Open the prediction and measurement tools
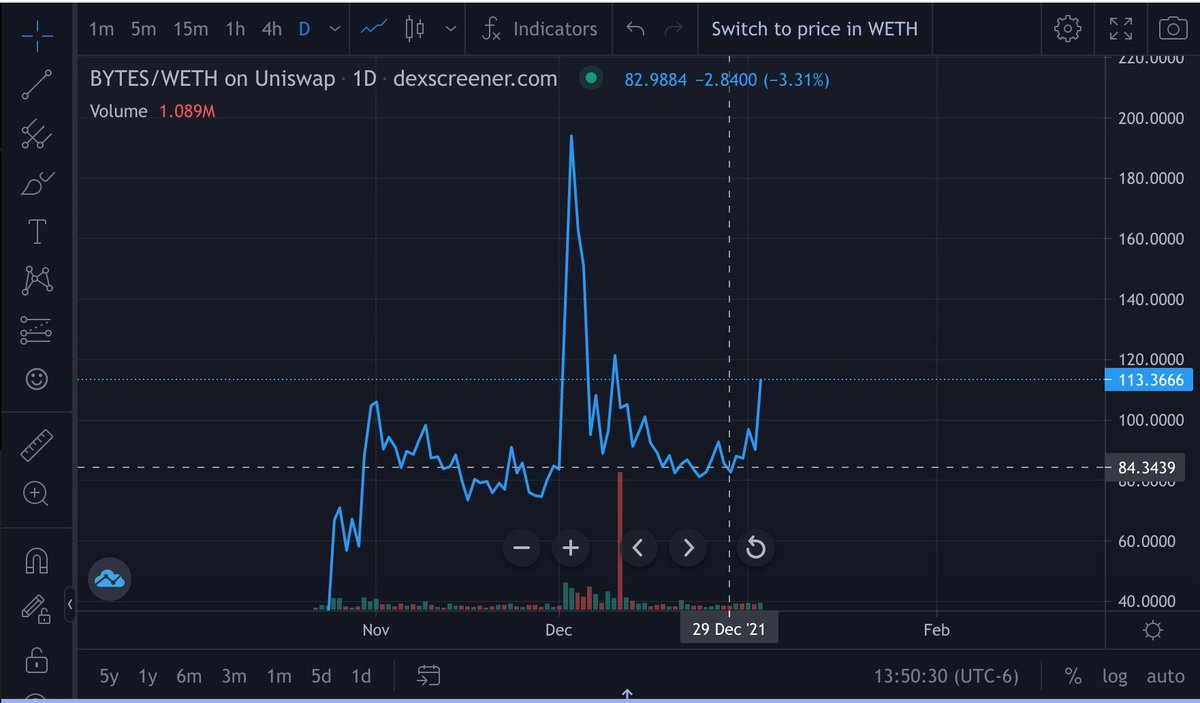Image resolution: width=1200 pixels, height=703 pixels. (36, 330)
